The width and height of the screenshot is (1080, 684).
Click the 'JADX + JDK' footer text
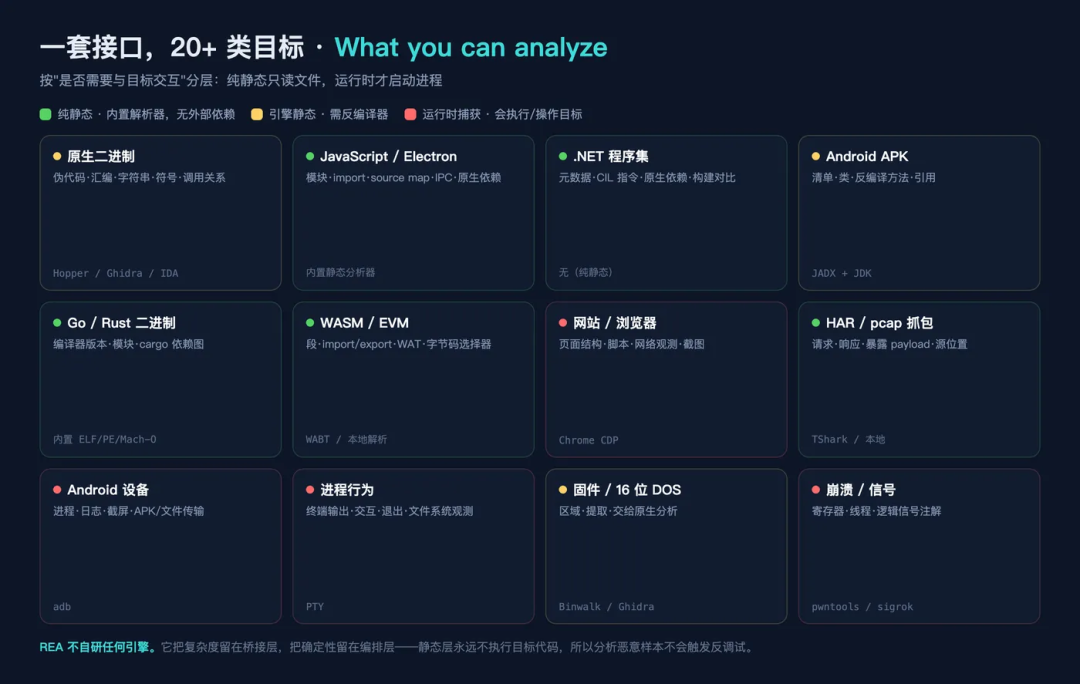pos(842,273)
